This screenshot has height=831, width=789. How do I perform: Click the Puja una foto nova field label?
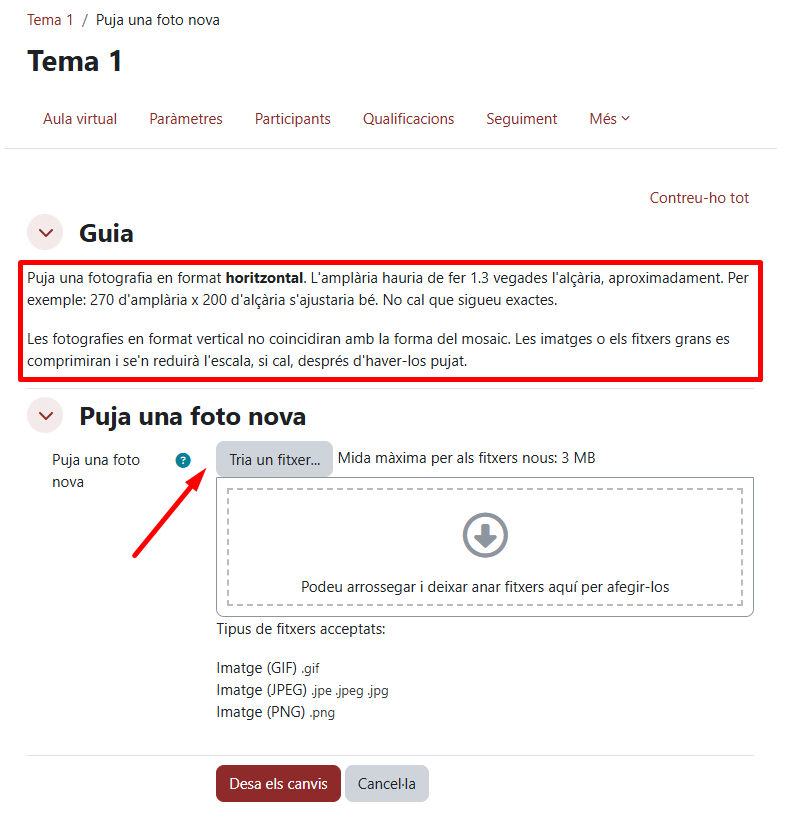point(96,471)
